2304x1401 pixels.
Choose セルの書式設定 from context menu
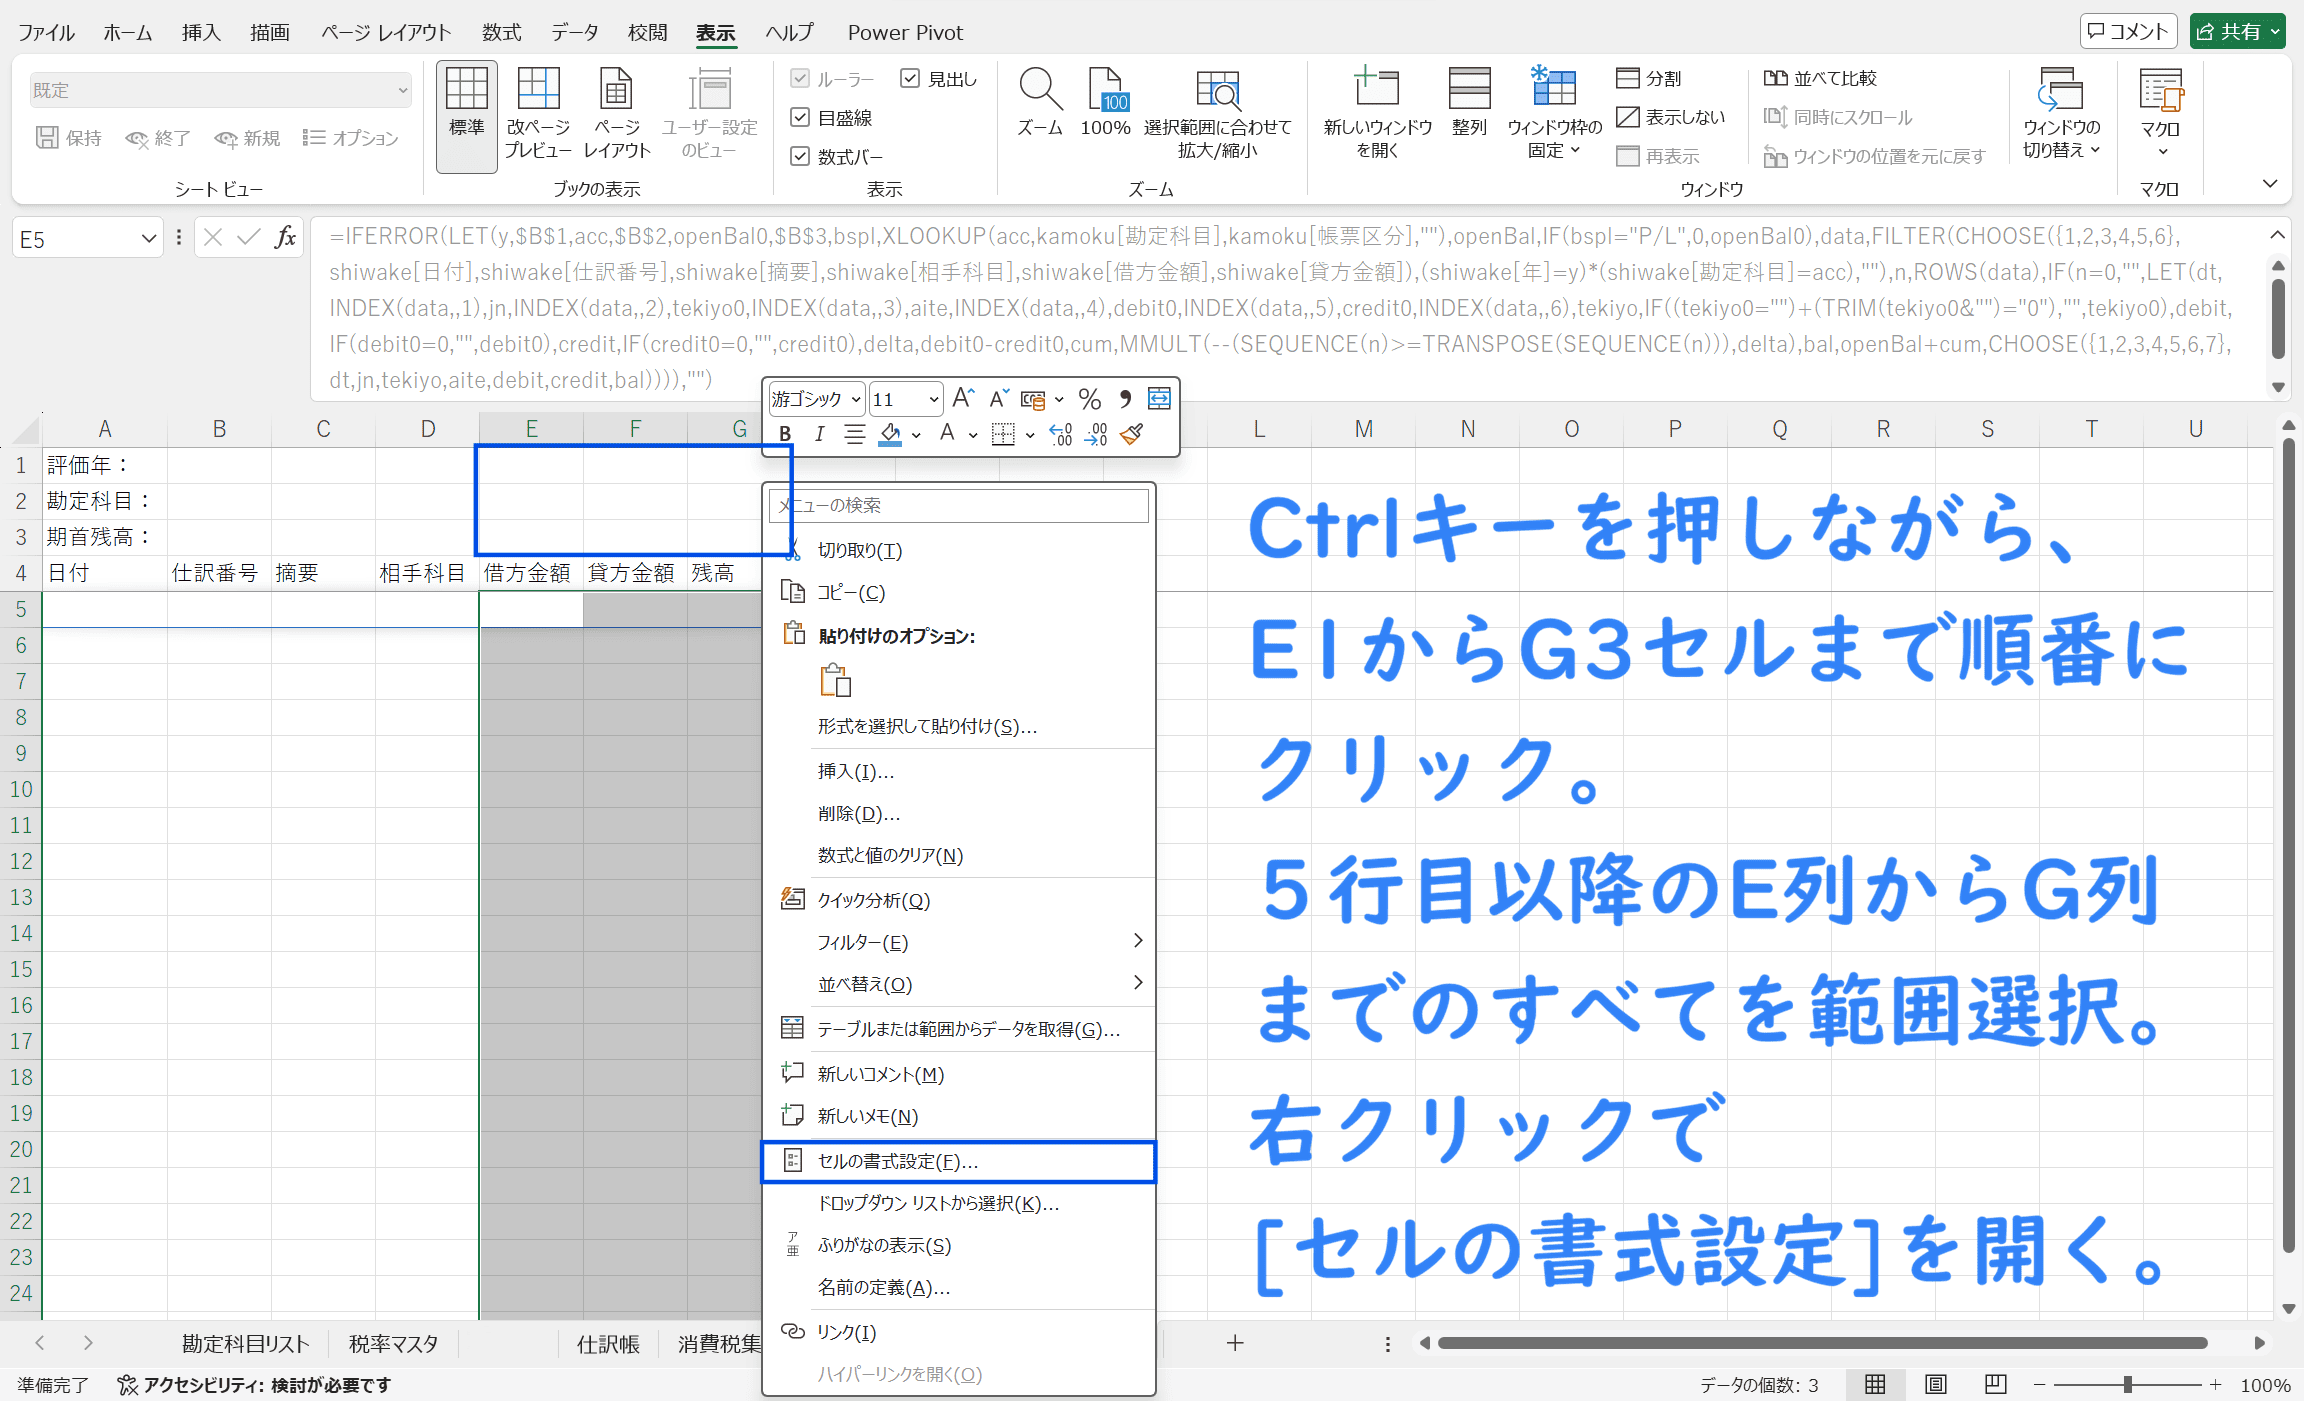click(x=959, y=1161)
